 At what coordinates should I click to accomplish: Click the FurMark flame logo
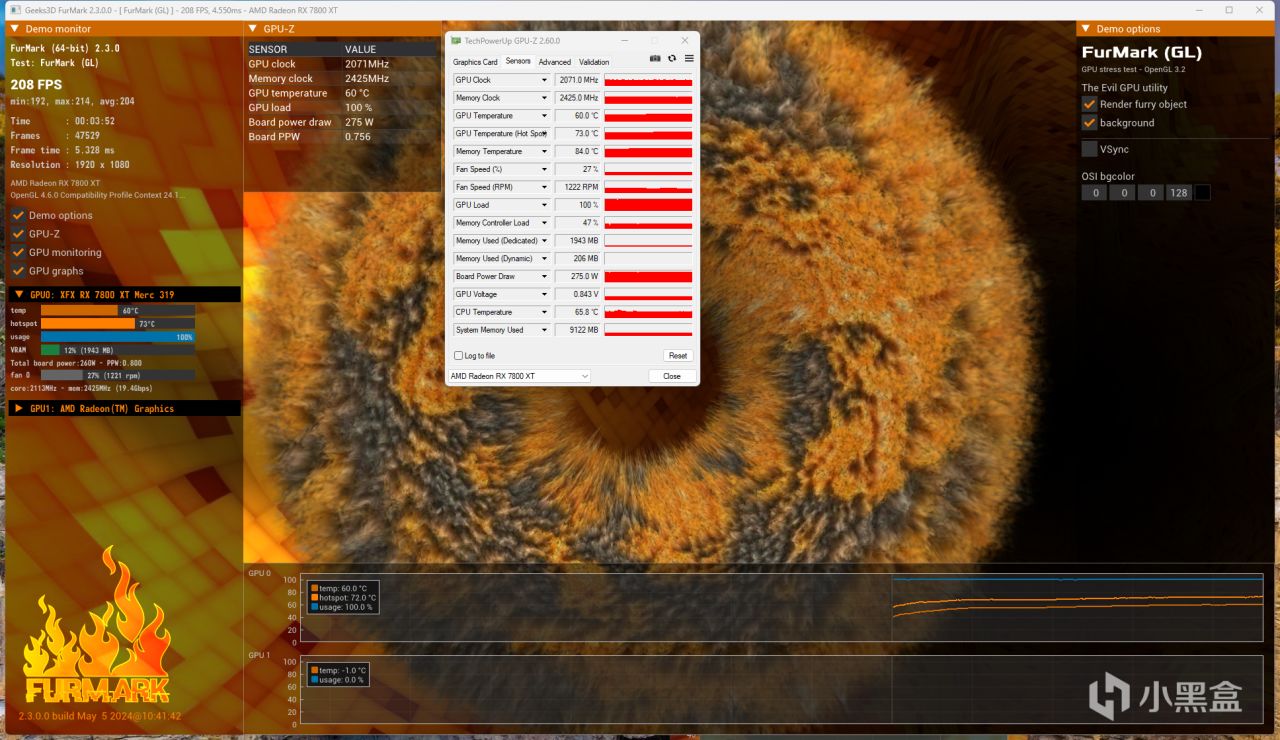coord(97,625)
